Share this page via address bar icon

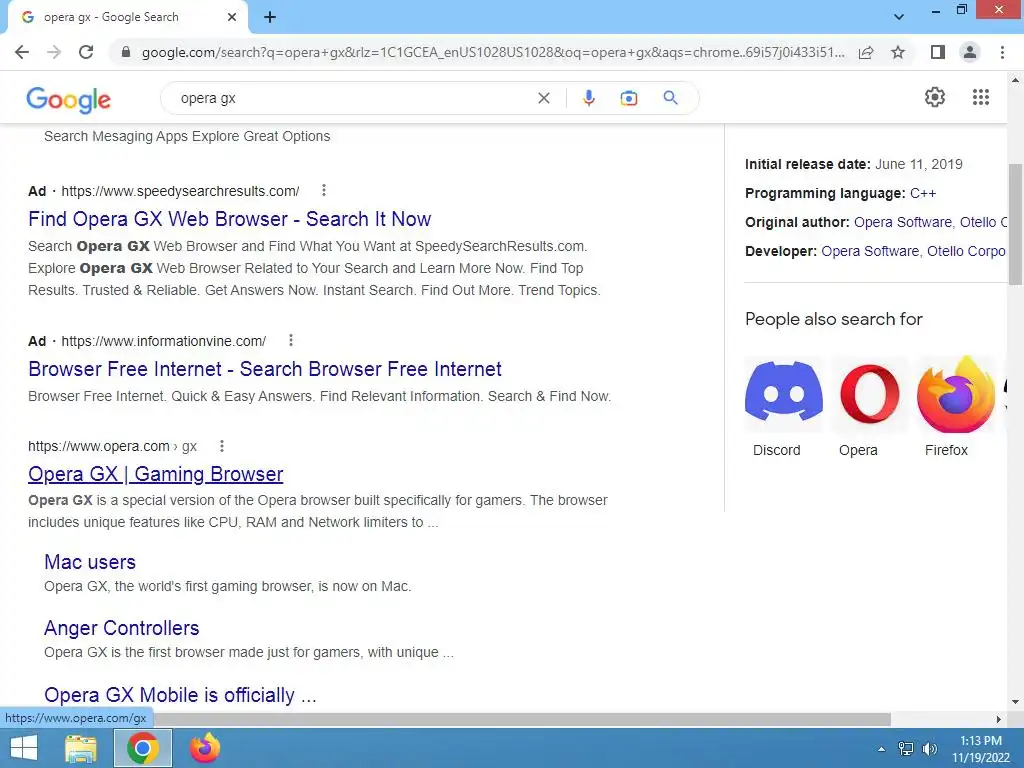866,52
